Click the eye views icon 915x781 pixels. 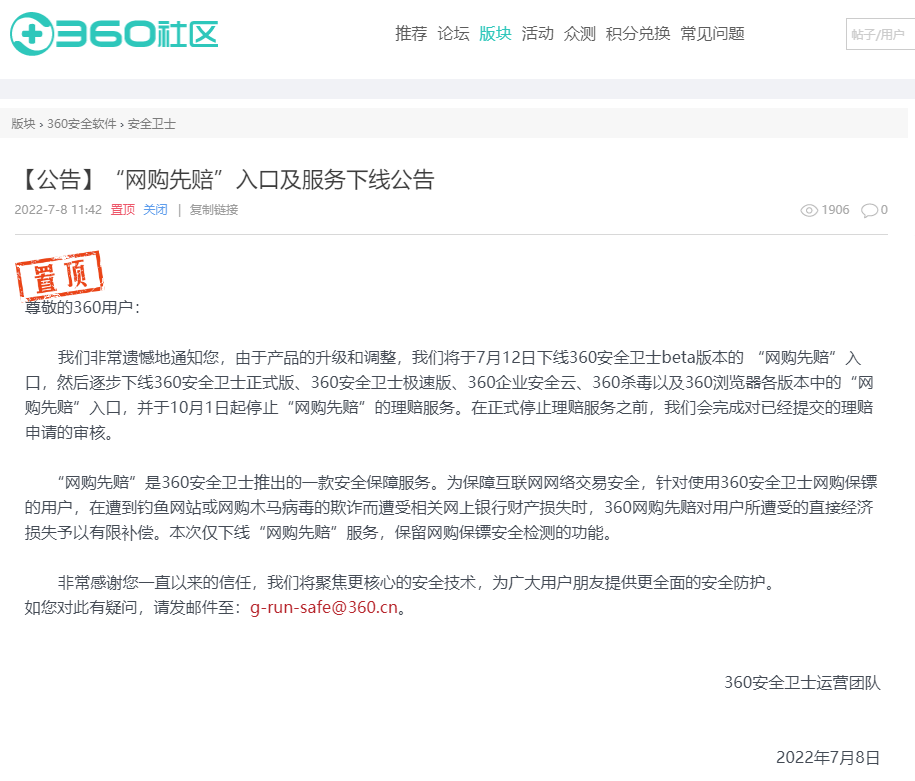tap(809, 210)
